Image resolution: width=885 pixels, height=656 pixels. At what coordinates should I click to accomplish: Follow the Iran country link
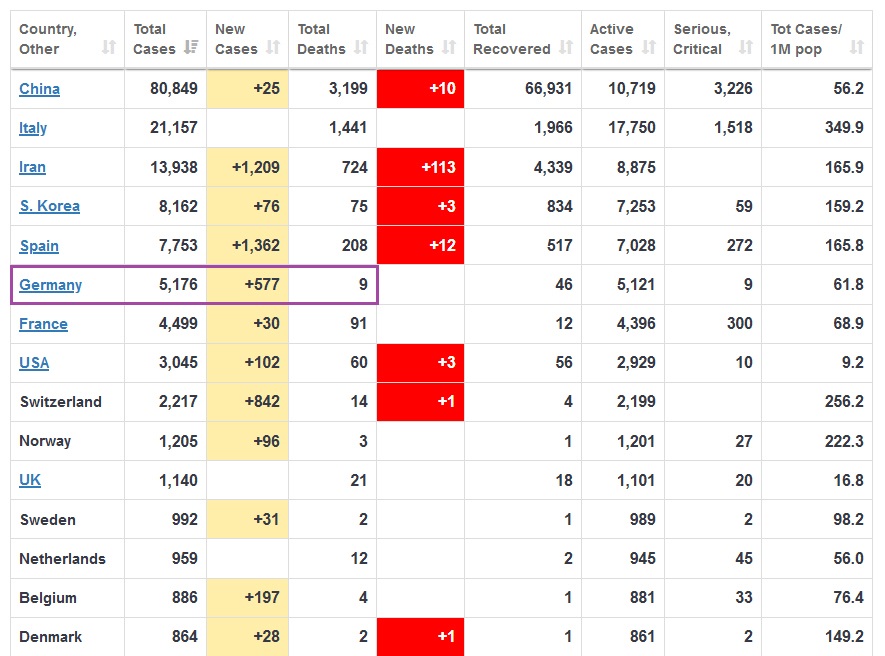point(32,167)
